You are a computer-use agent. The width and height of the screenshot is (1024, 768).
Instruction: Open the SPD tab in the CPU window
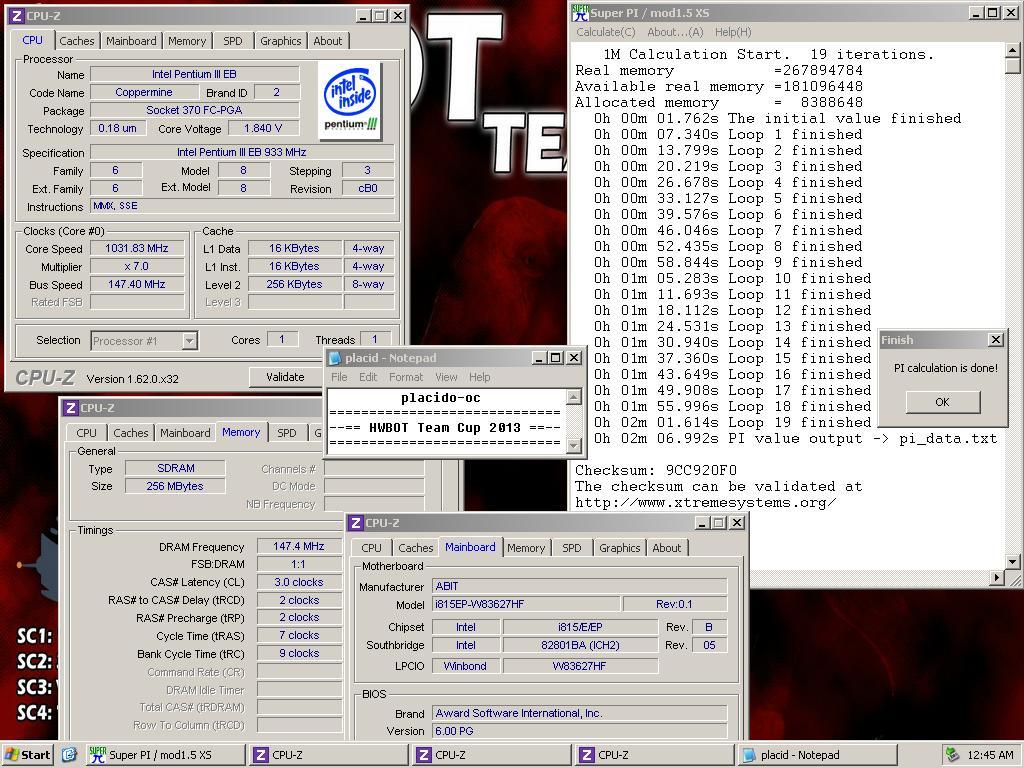232,40
